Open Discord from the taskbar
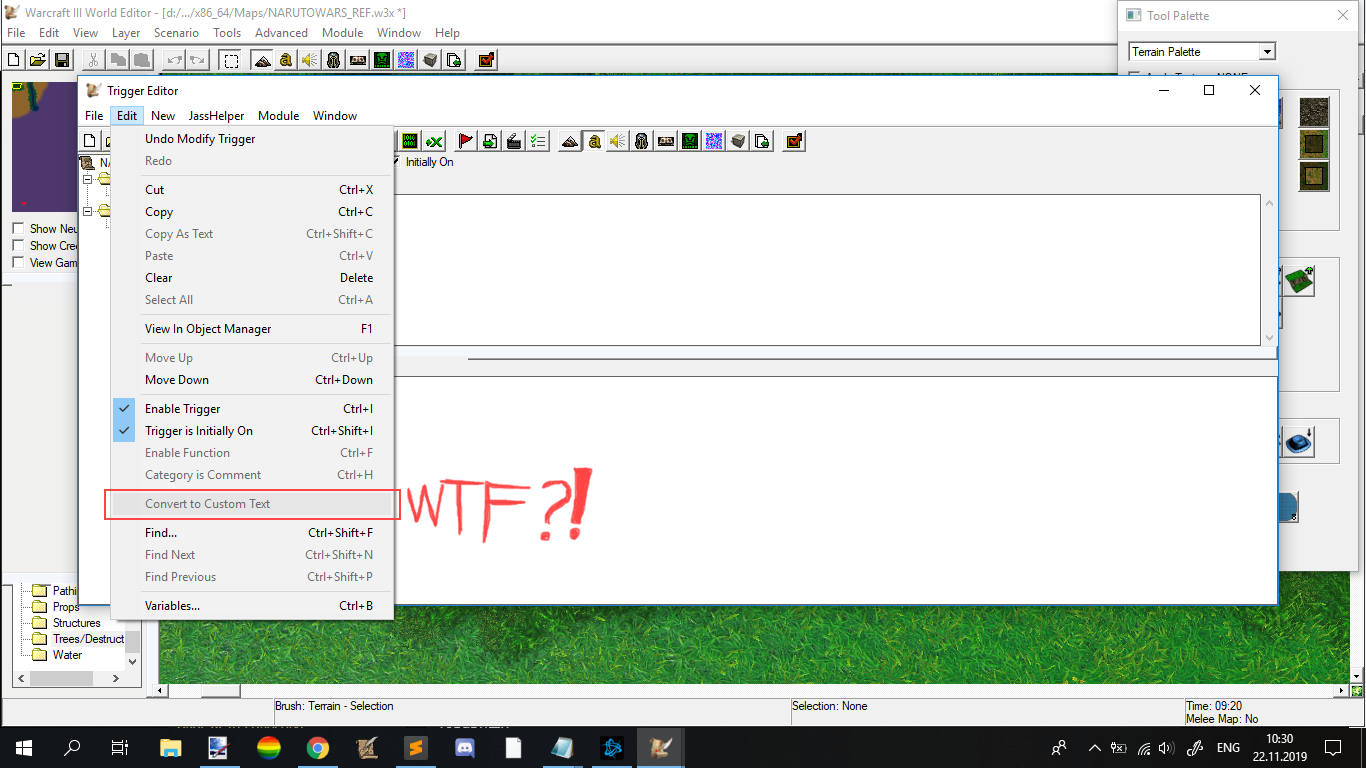This screenshot has width=1366, height=768. 465,747
